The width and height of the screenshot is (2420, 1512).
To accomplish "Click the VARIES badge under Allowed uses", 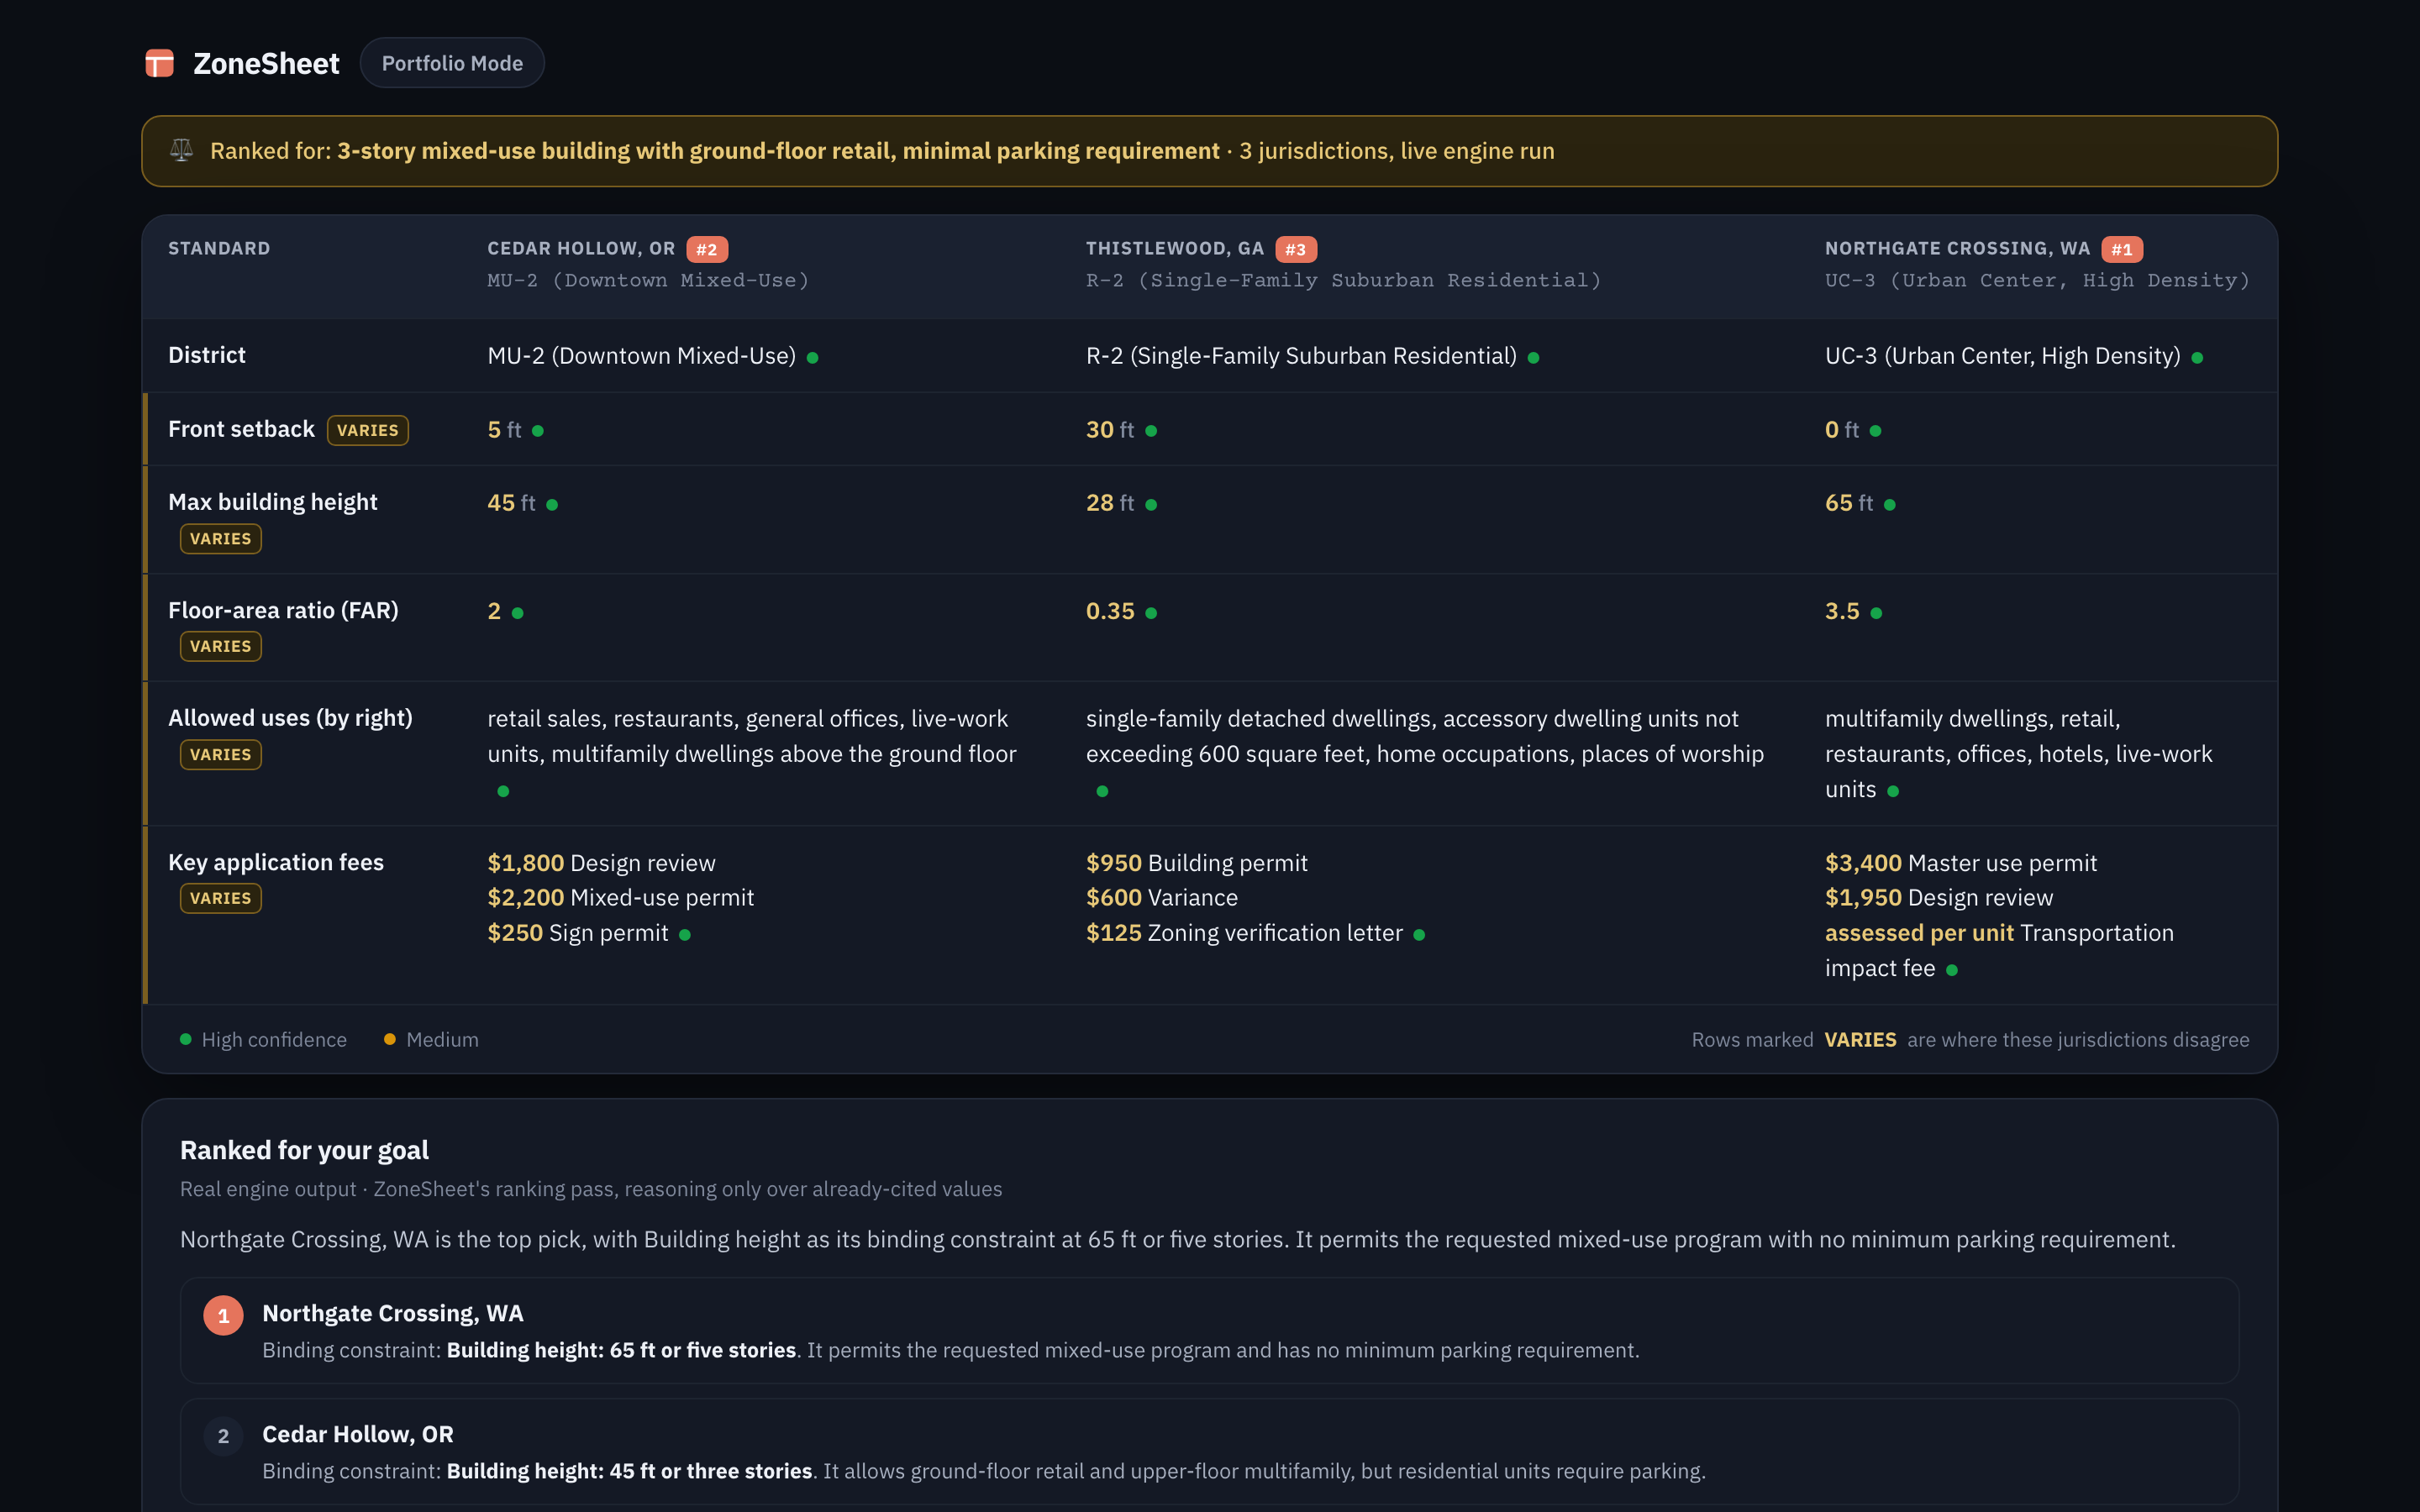I will click(x=221, y=755).
